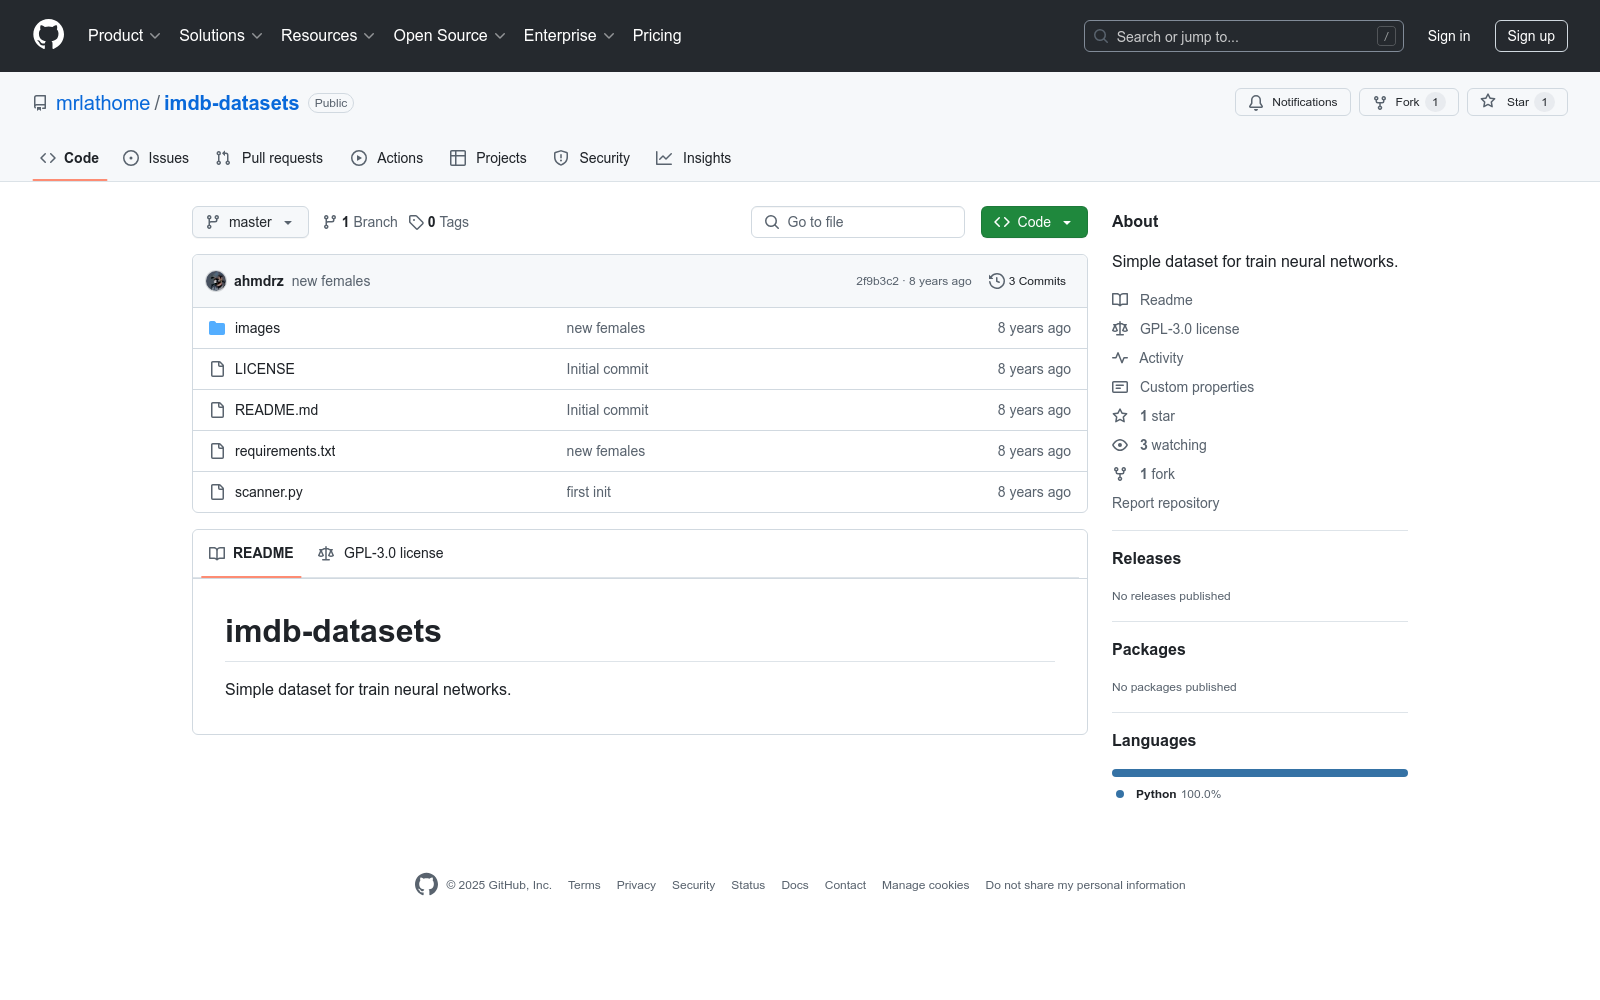The width and height of the screenshot is (1600, 1000).
Task: Switch to the Code tab
Action: click(x=70, y=158)
